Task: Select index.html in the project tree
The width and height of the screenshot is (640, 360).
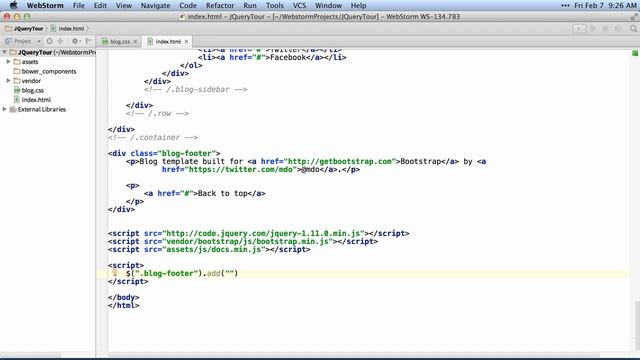Action: click(36, 100)
